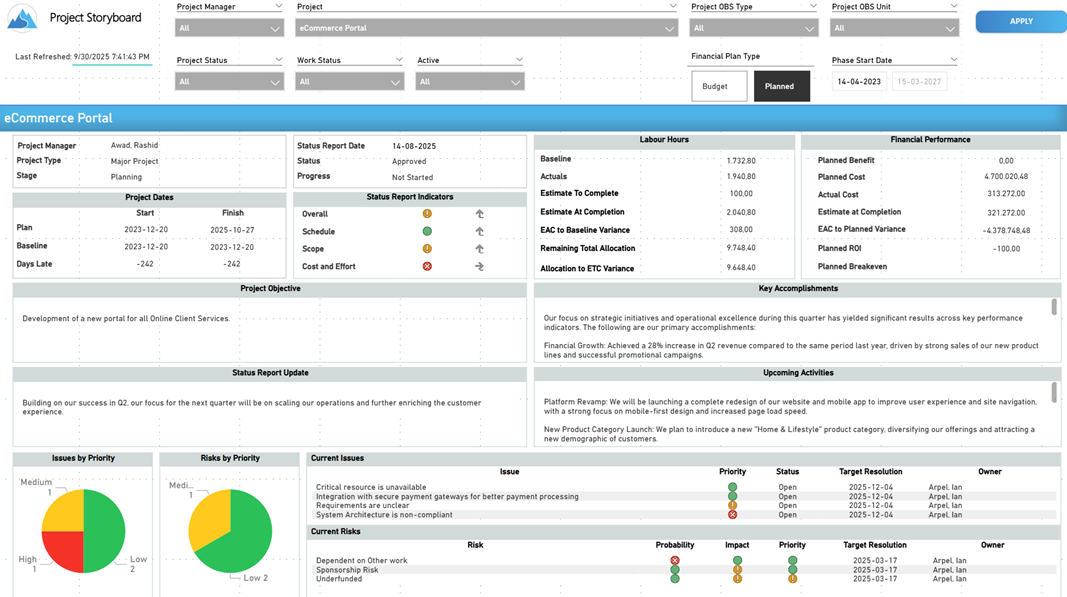Click red priority icon for System Architecture issue
This screenshot has height=597, width=1067.
tap(732, 515)
